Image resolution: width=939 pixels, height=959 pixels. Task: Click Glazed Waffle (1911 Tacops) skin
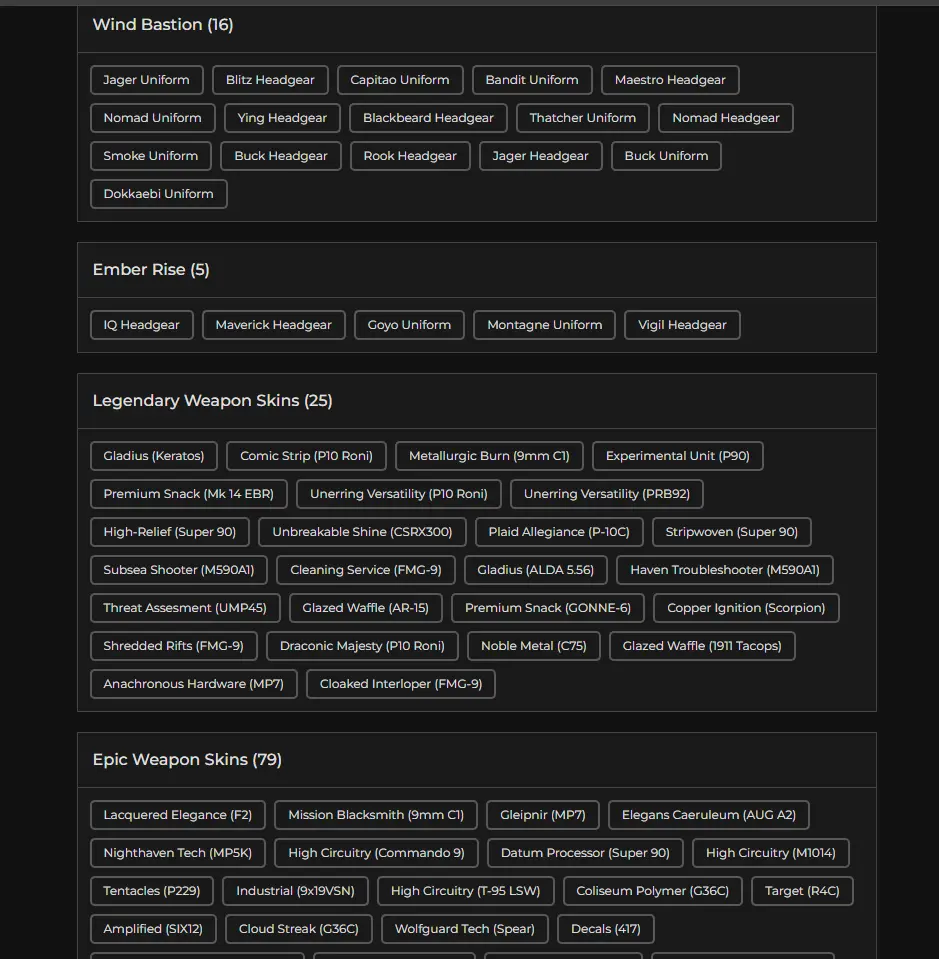(x=702, y=646)
